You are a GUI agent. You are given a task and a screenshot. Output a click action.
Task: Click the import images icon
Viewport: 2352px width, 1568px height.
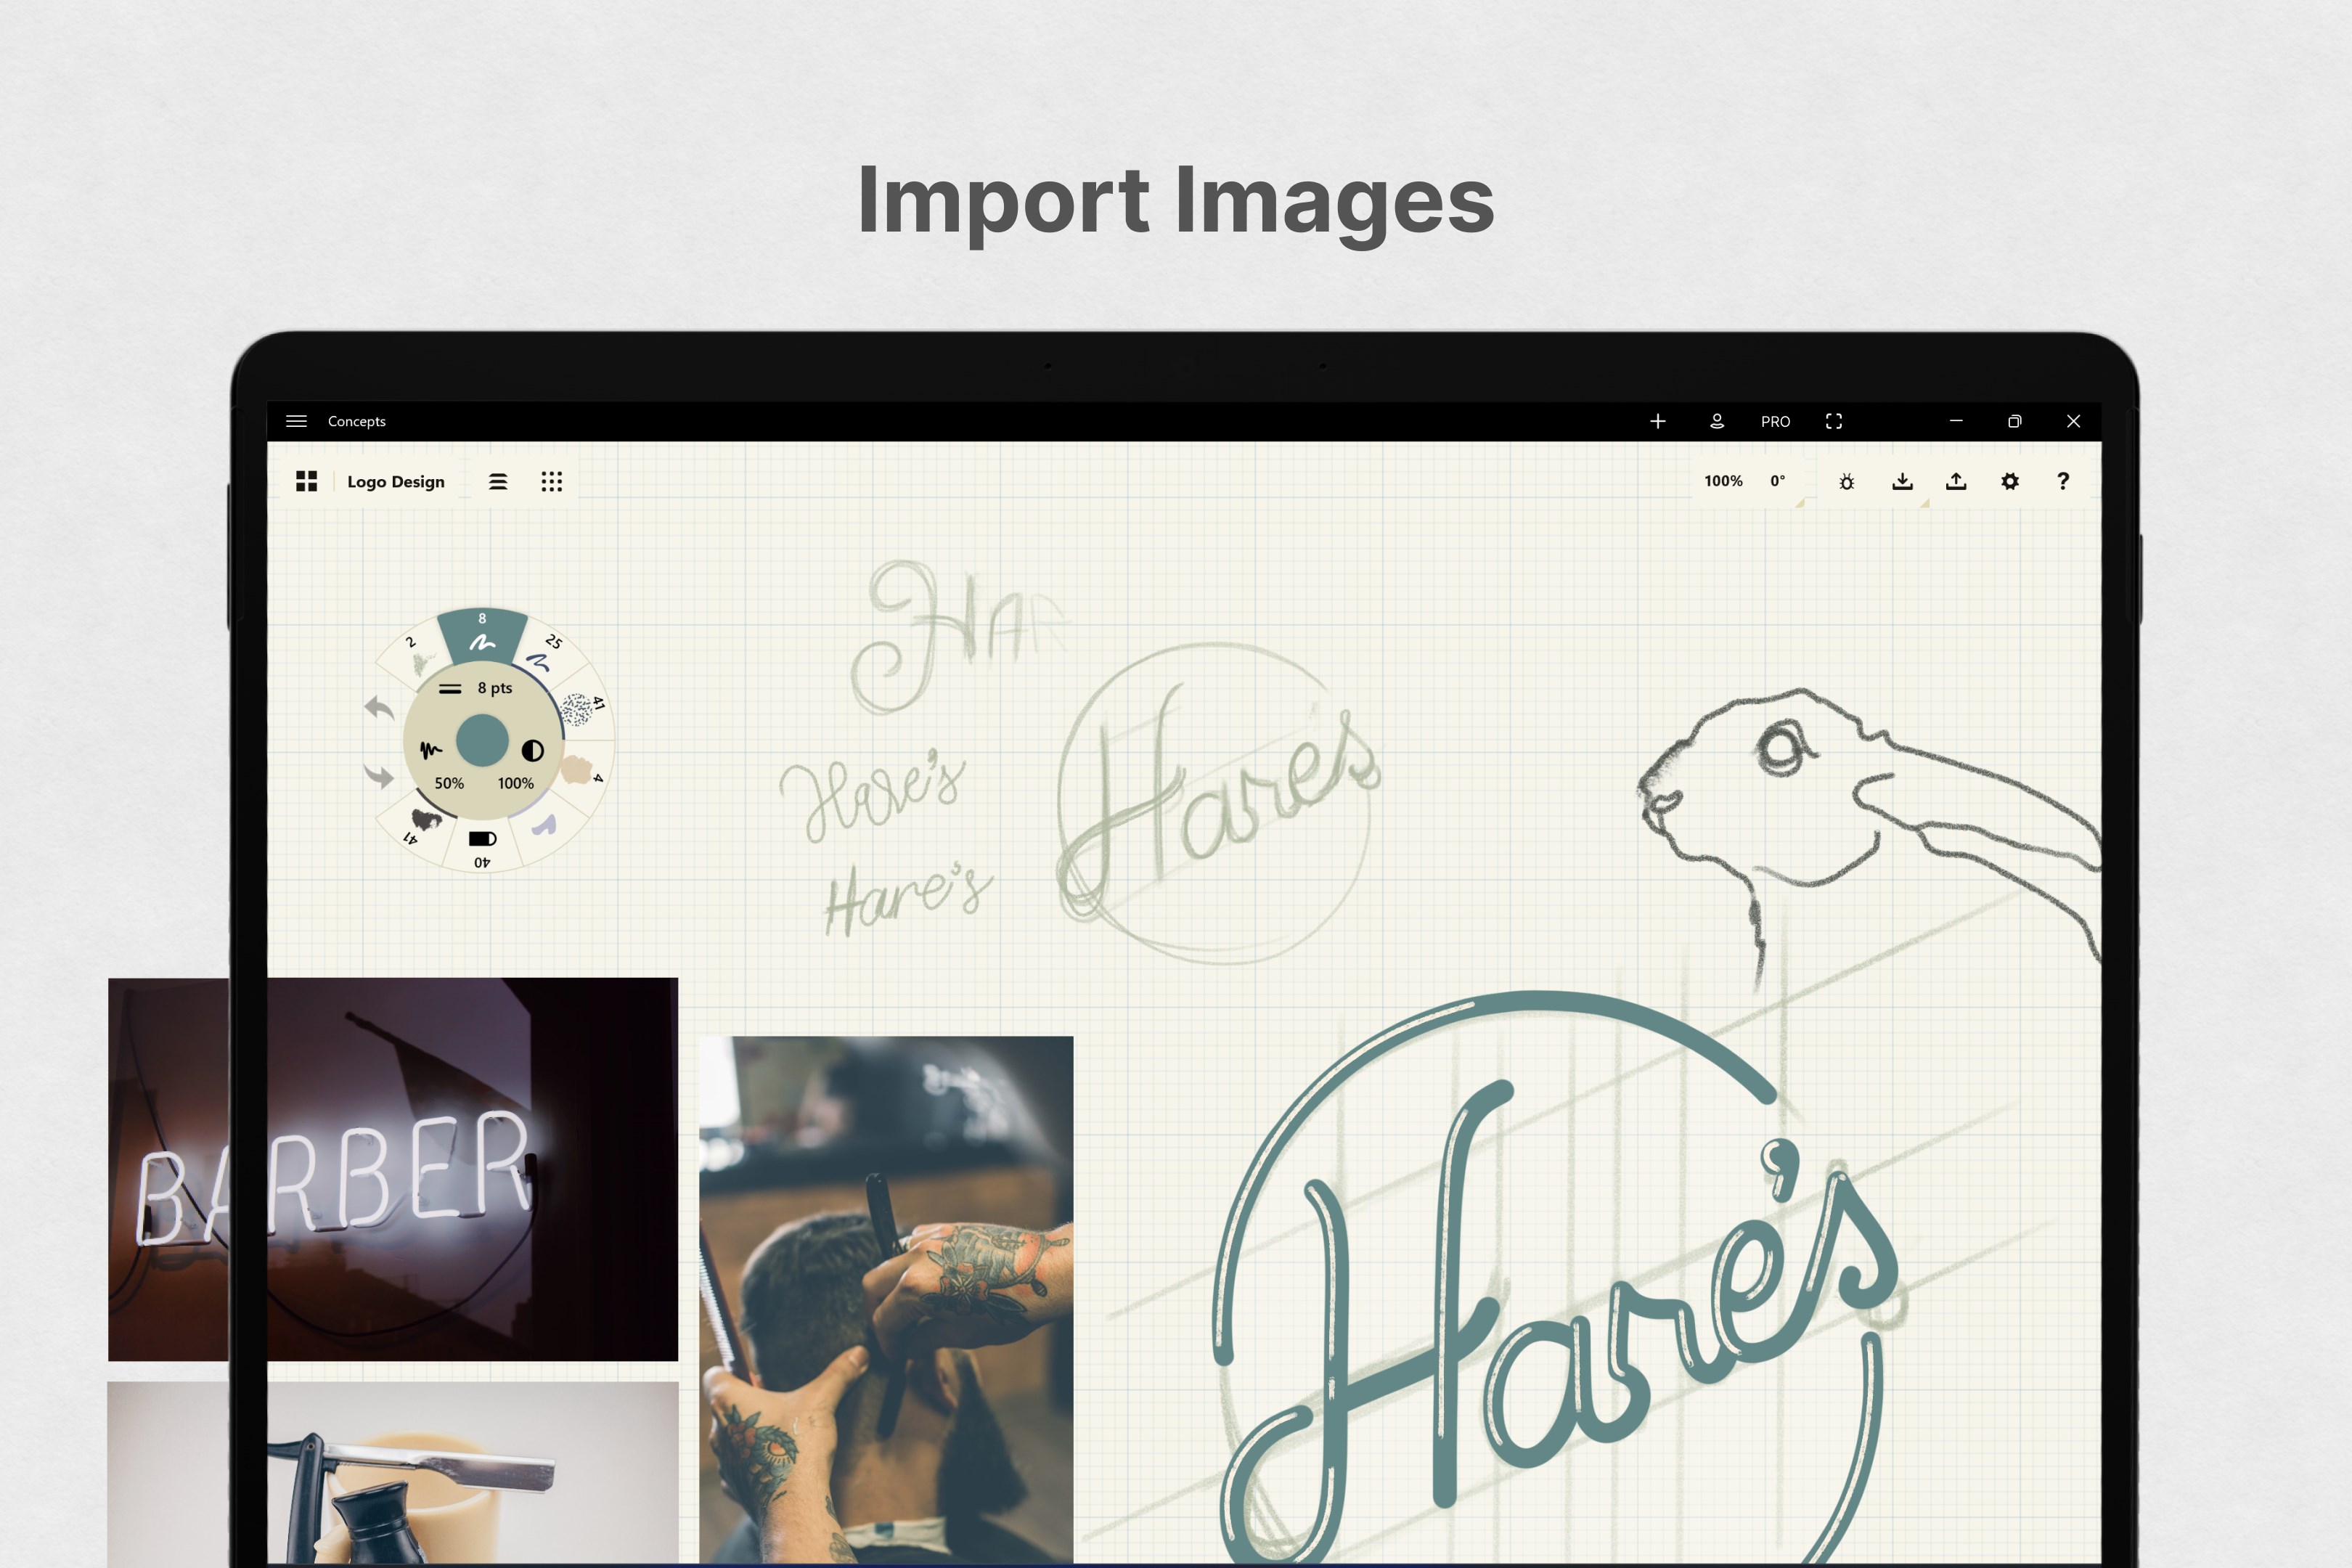click(1903, 481)
